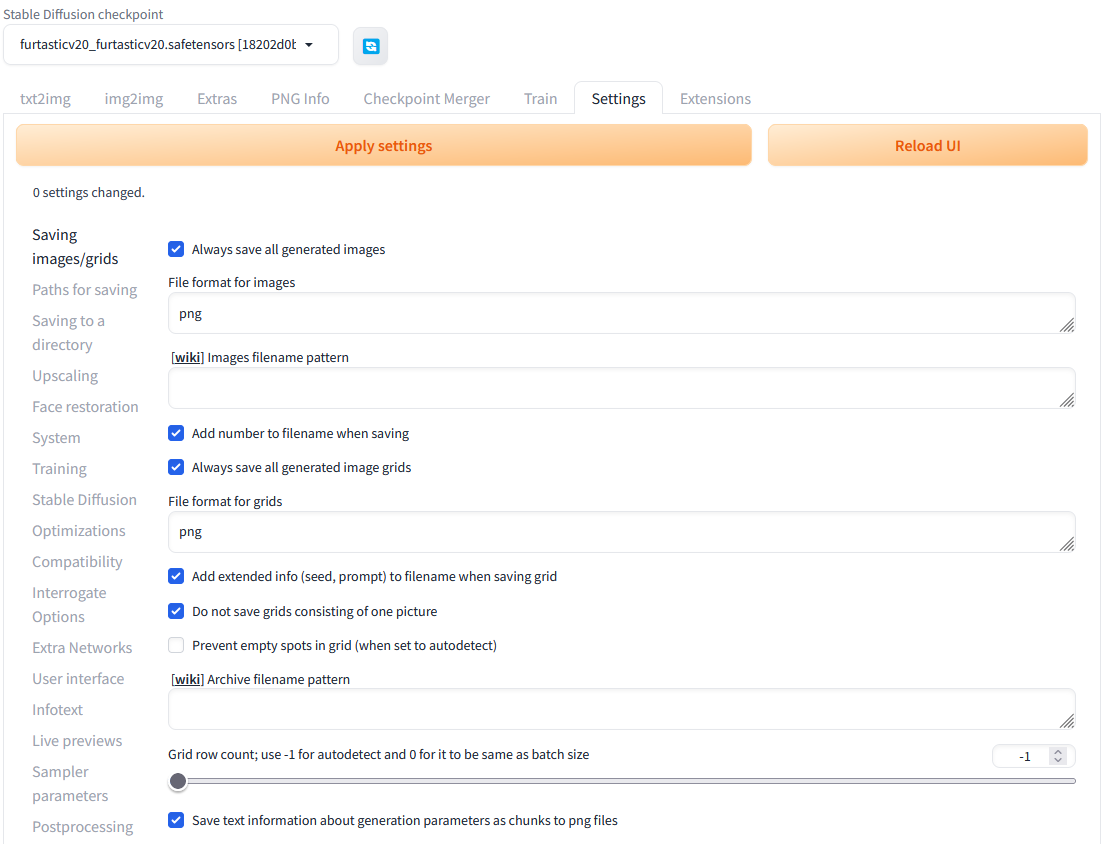The height and width of the screenshot is (844, 1107).
Task: Open Extra Networks settings section
Action: (82, 648)
